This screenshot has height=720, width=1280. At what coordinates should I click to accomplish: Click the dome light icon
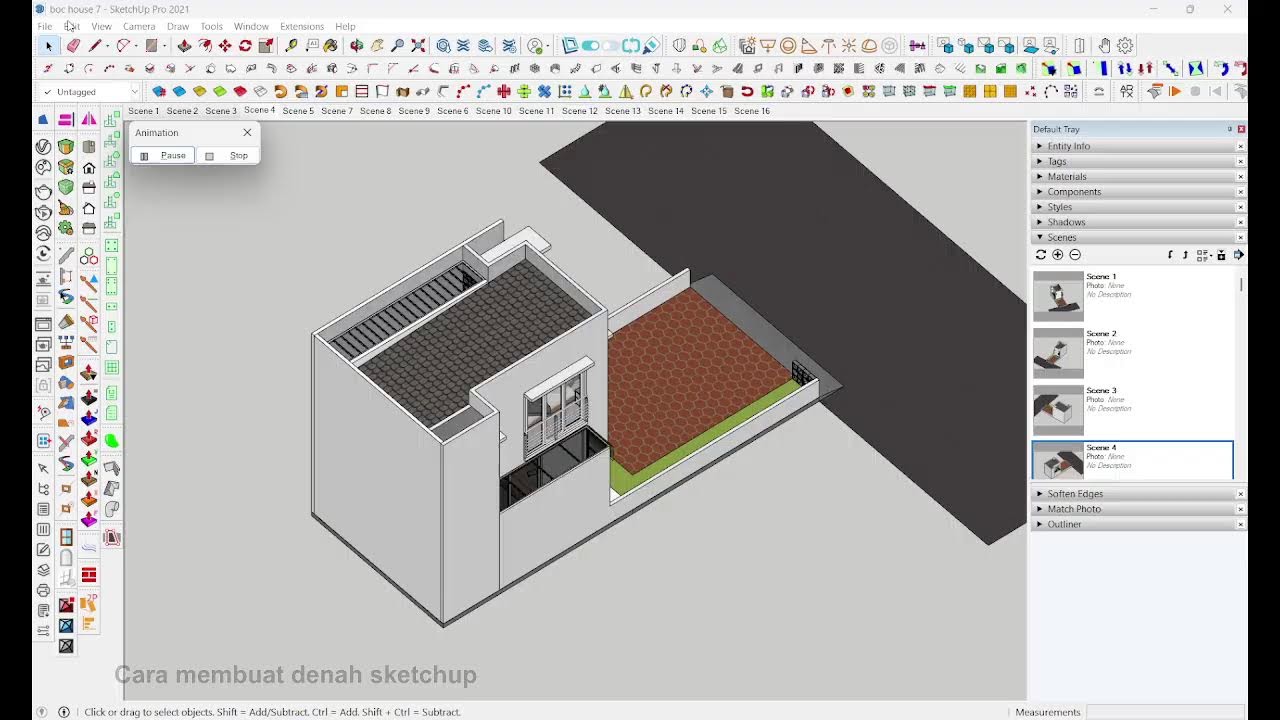point(869,46)
